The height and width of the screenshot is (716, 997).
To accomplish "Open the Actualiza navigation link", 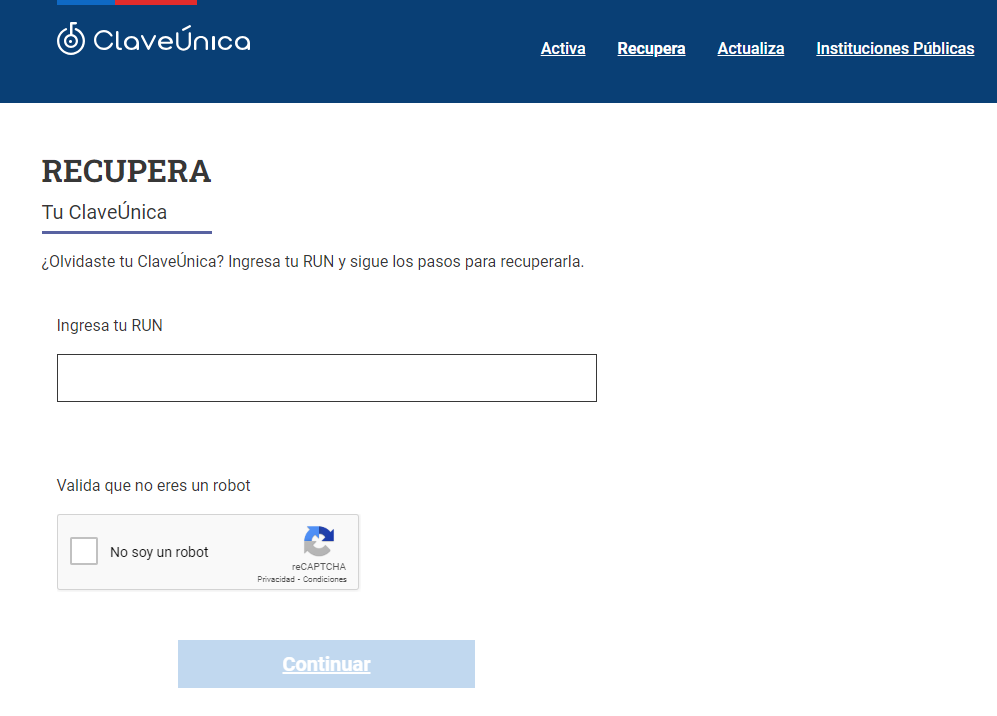I will click(x=750, y=48).
